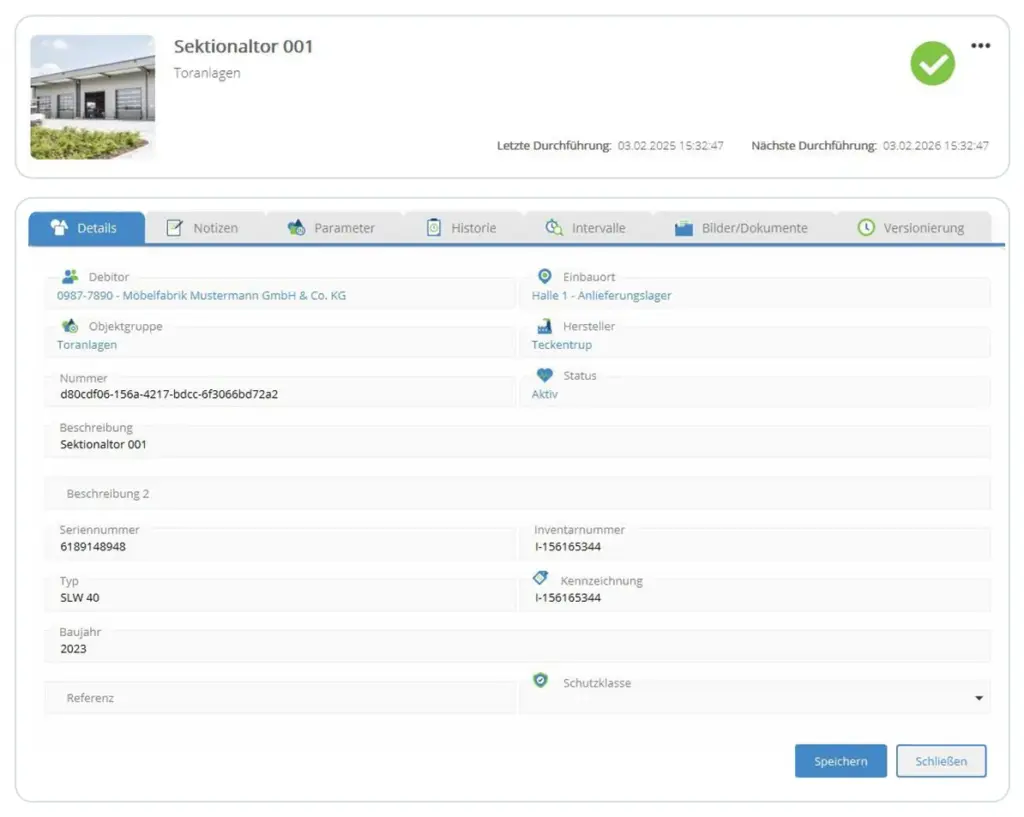
Task: Open the three-dots options menu
Action: click(x=981, y=46)
